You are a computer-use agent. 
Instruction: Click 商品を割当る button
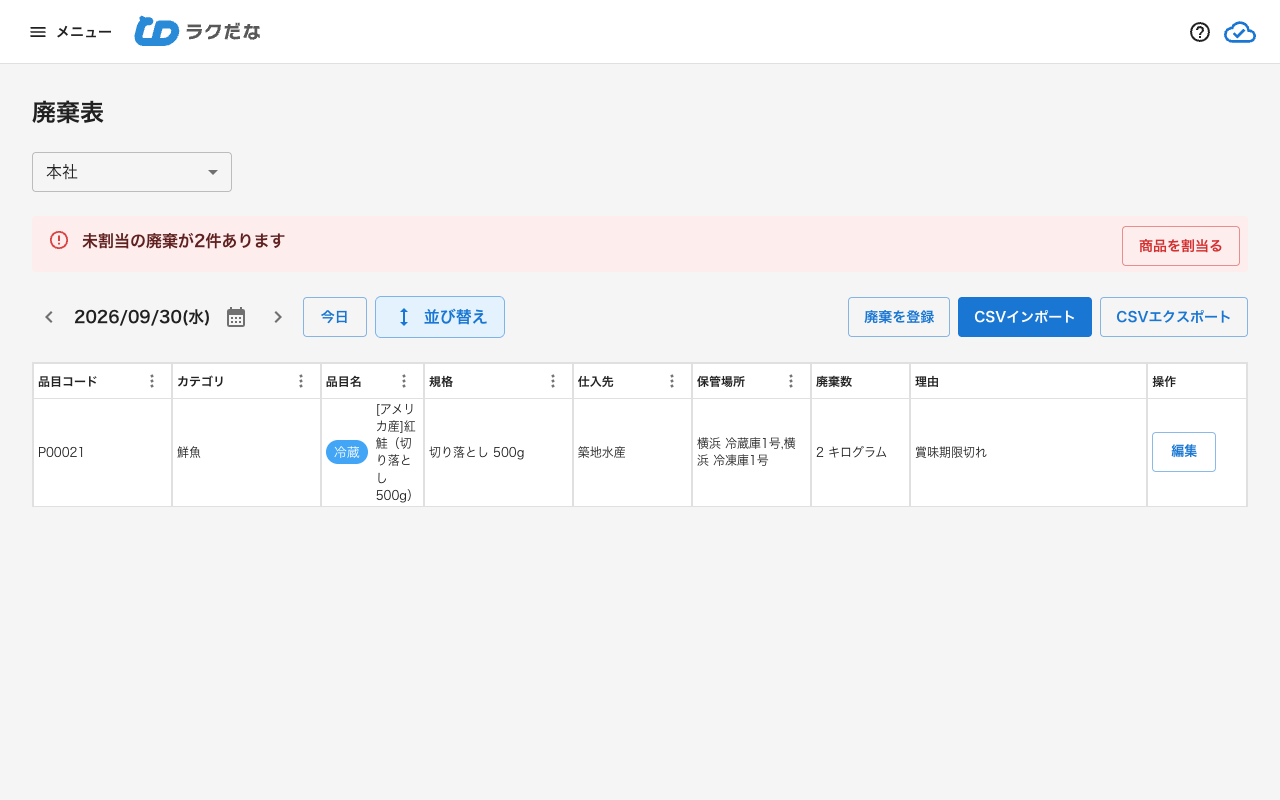tap(1181, 246)
